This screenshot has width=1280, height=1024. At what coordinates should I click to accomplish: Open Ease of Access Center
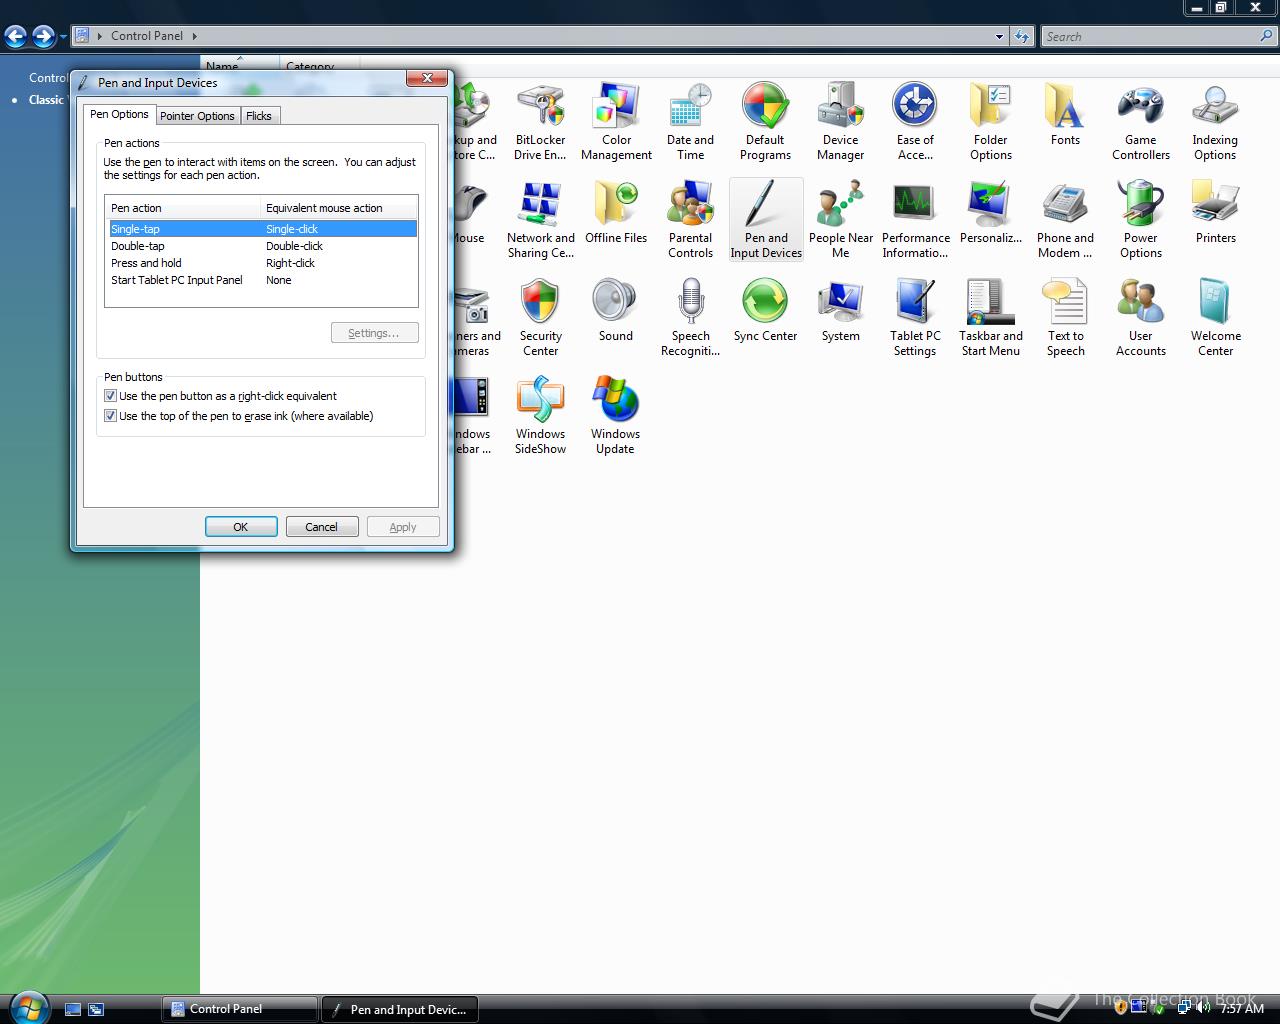[x=915, y=122]
